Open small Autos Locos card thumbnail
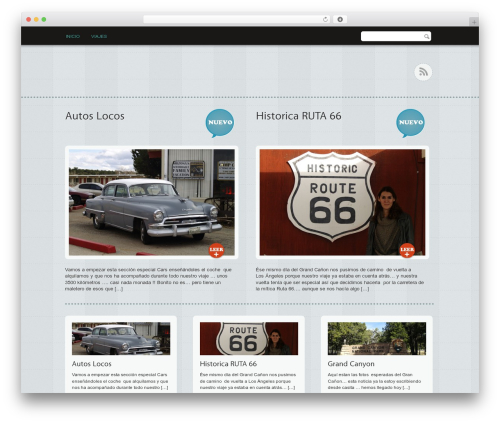Screen dimensions: 500x423 pyautogui.click(x=121, y=338)
